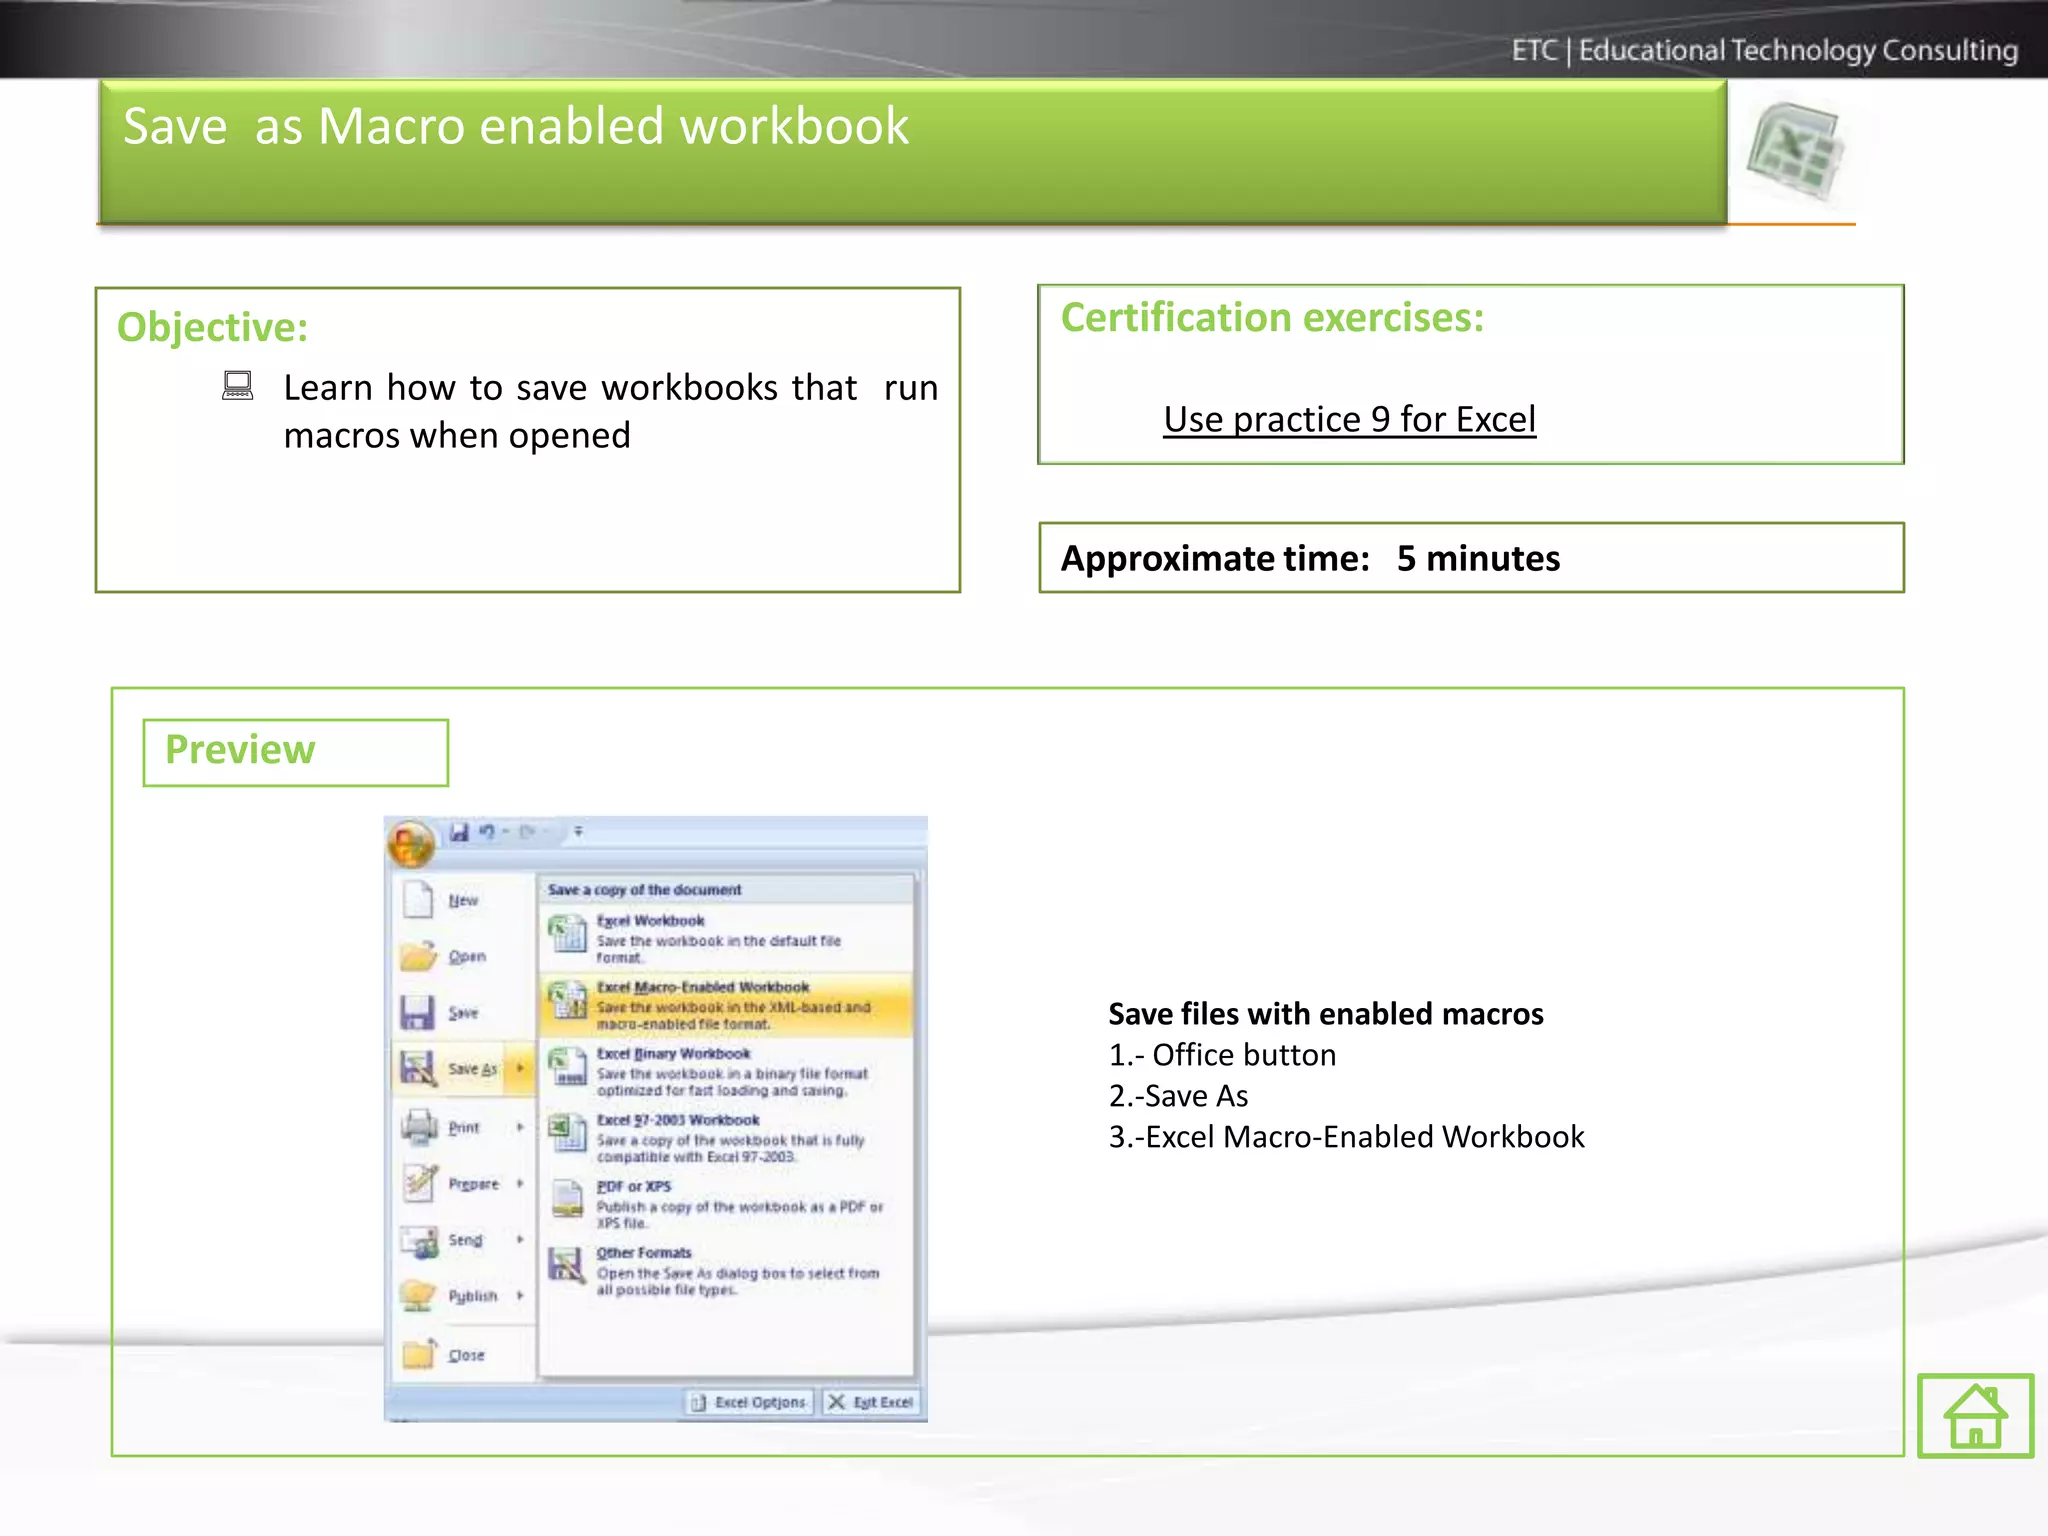
Task: Click the New blank document icon
Action: point(418,899)
